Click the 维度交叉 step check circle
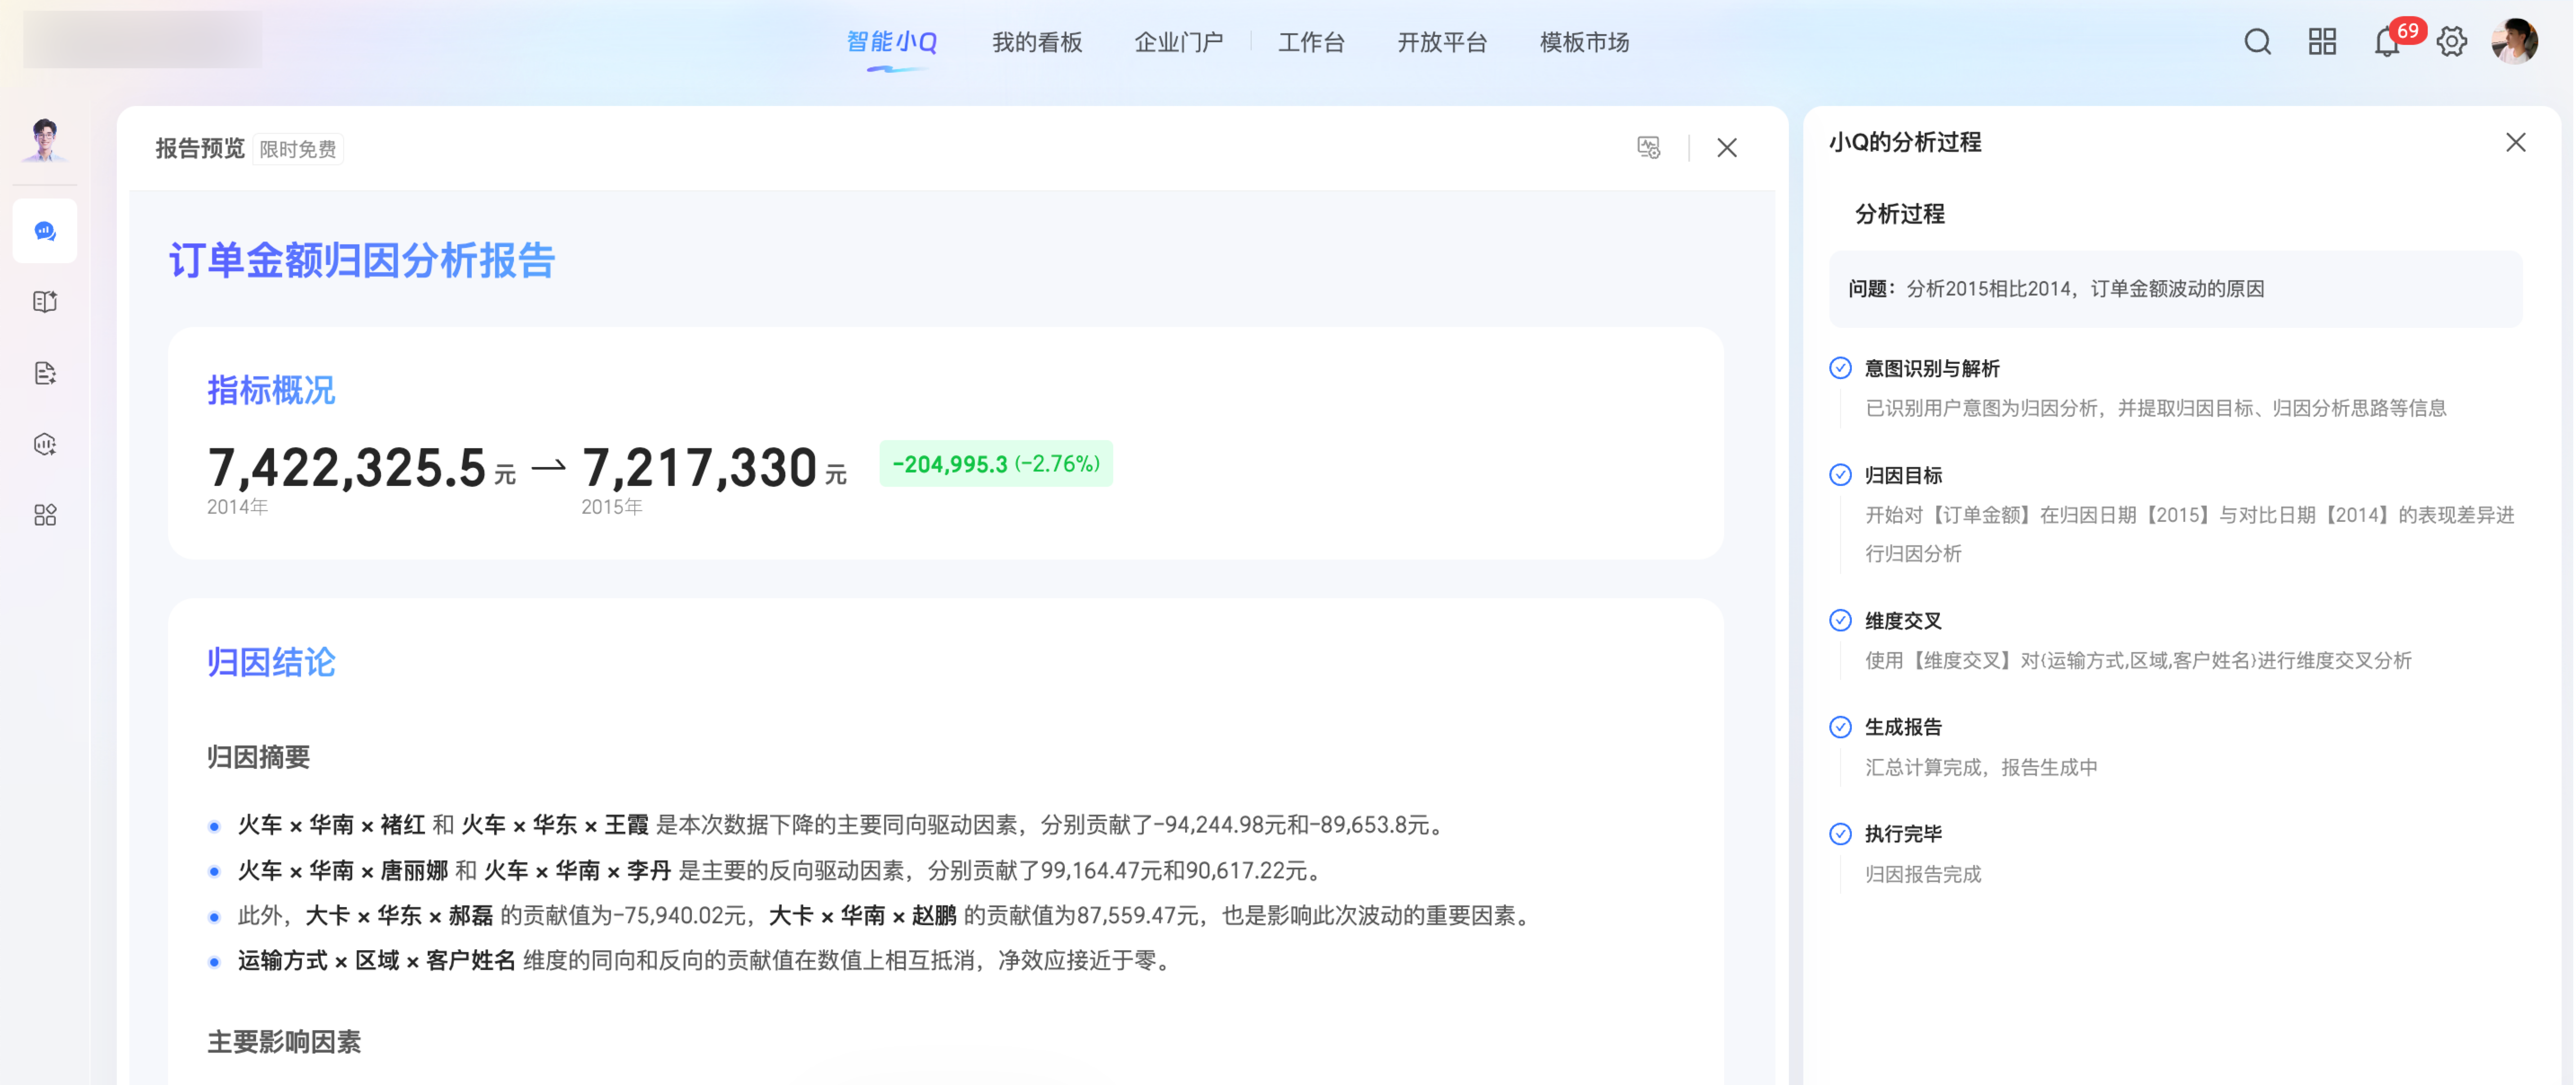 (1840, 621)
